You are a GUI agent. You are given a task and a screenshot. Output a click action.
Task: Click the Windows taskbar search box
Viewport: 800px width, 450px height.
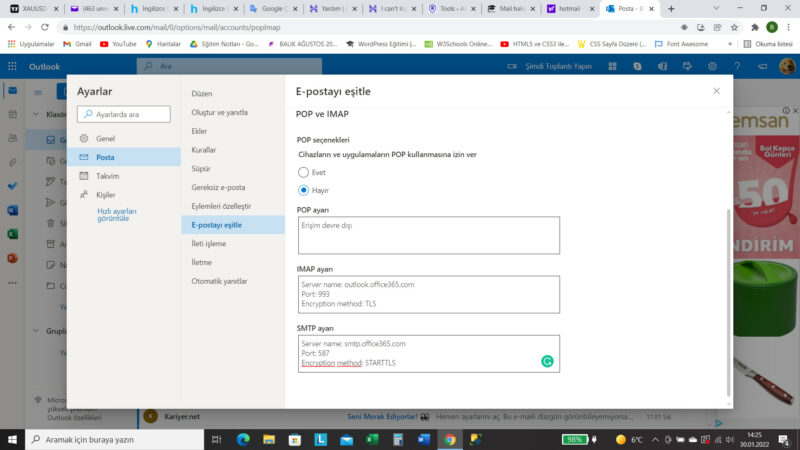(x=114, y=439)
